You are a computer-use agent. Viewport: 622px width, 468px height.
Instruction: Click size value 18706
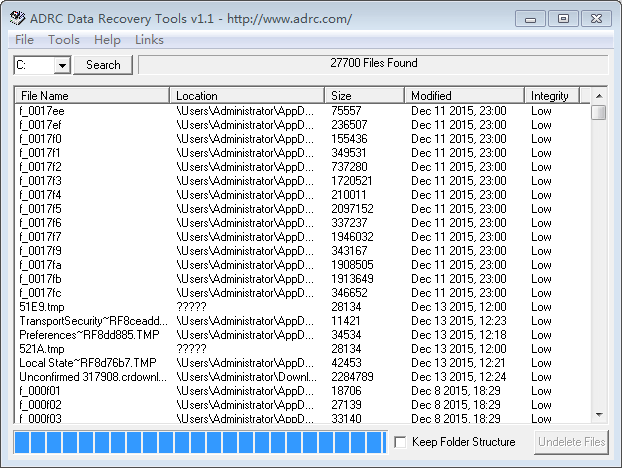pyautogui.click(x=346, y=391)
